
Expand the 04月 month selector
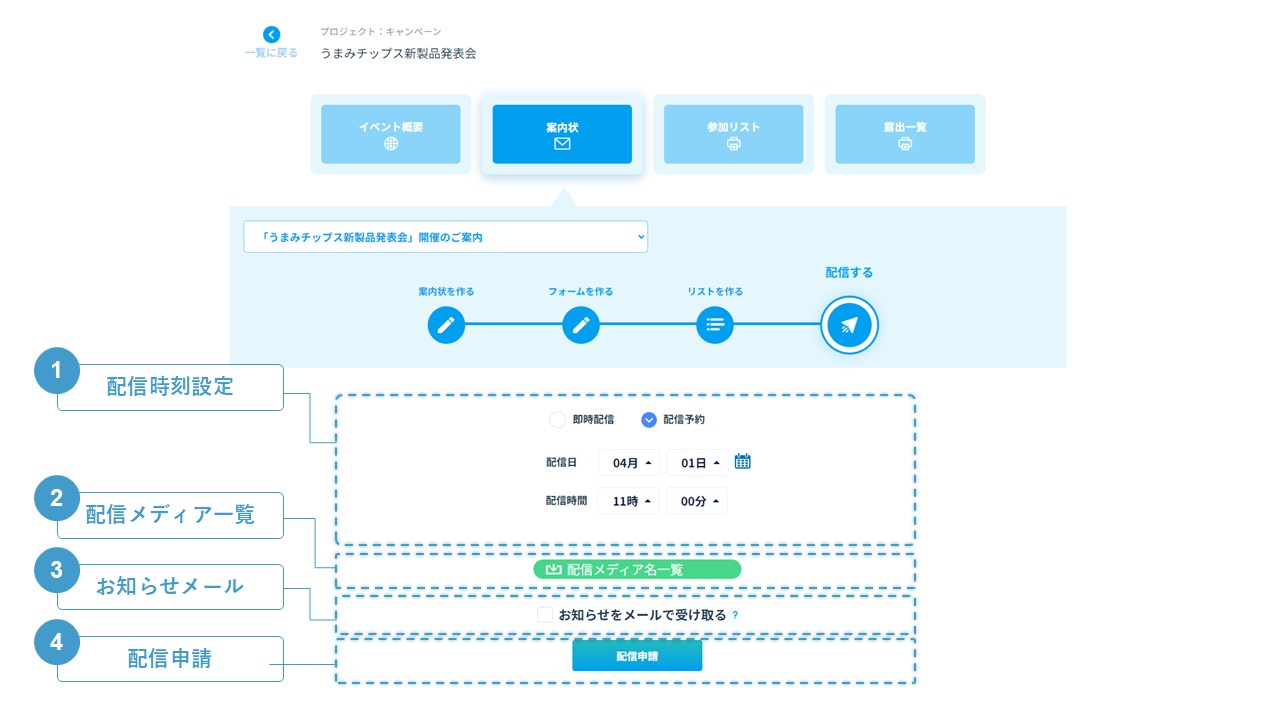[630, 463]
